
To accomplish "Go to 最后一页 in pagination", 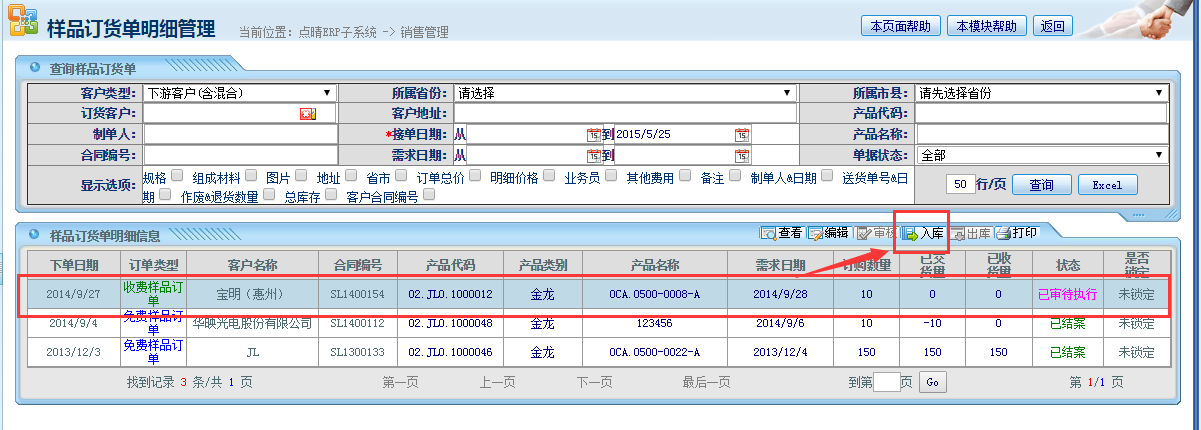I will tap(706, 382).
